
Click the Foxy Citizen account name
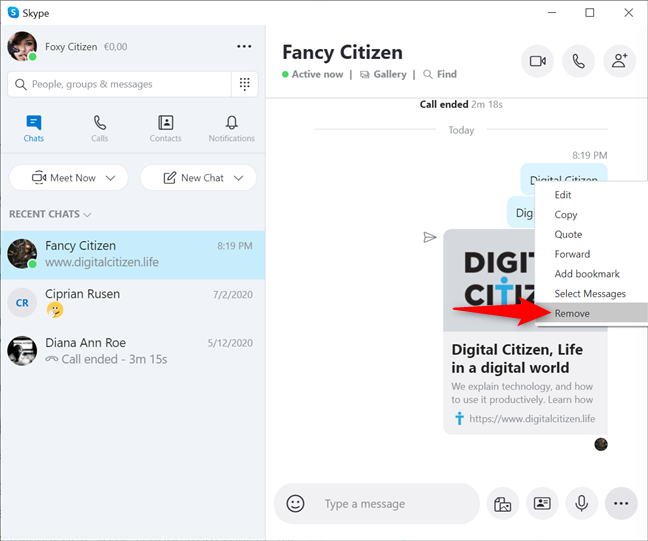[71, 47]
